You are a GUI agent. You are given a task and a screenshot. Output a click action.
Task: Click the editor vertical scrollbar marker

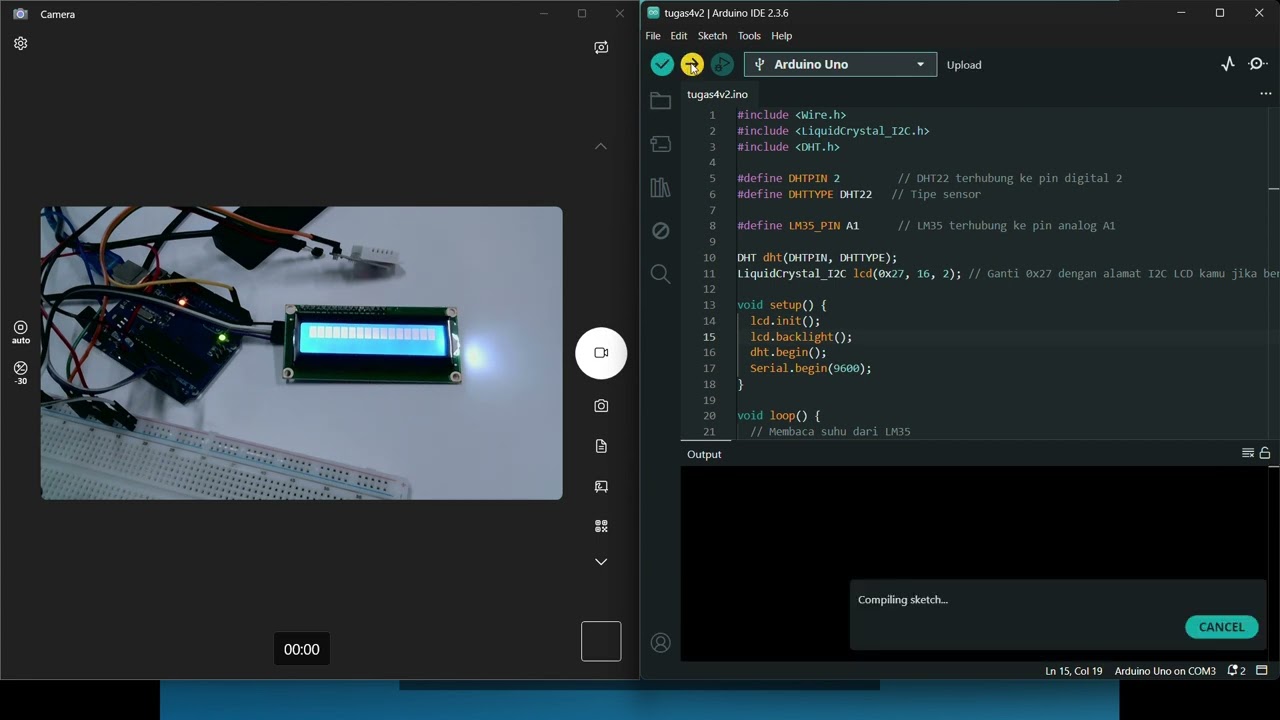(x=1274, y=188)
